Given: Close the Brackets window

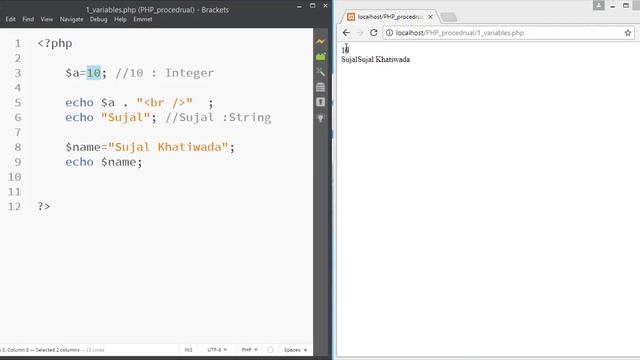Looking at the screenshot, I should click(325, 6).
